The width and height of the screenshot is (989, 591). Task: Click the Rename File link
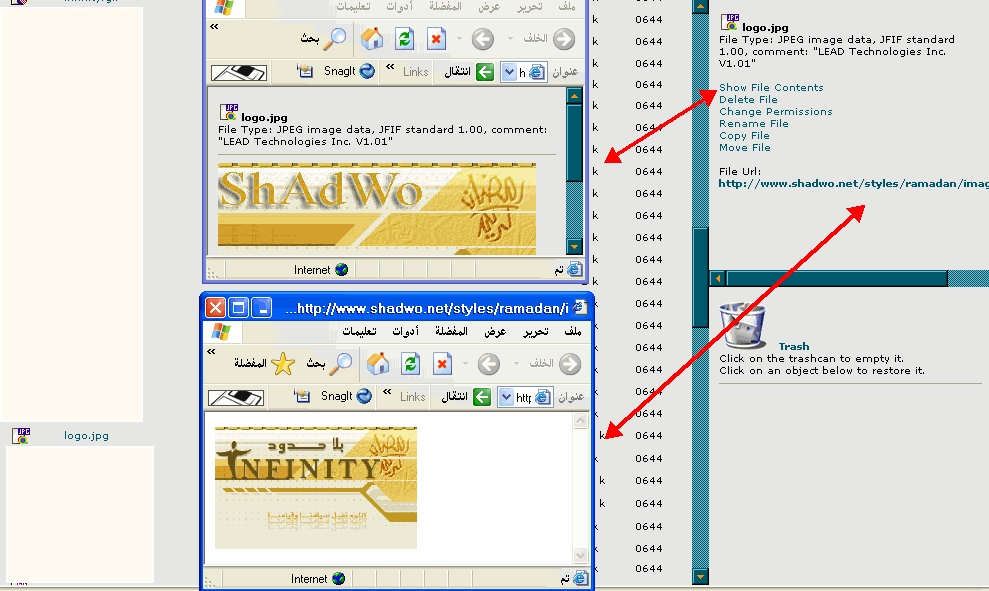pyautogui.click(x=754, y=124)
